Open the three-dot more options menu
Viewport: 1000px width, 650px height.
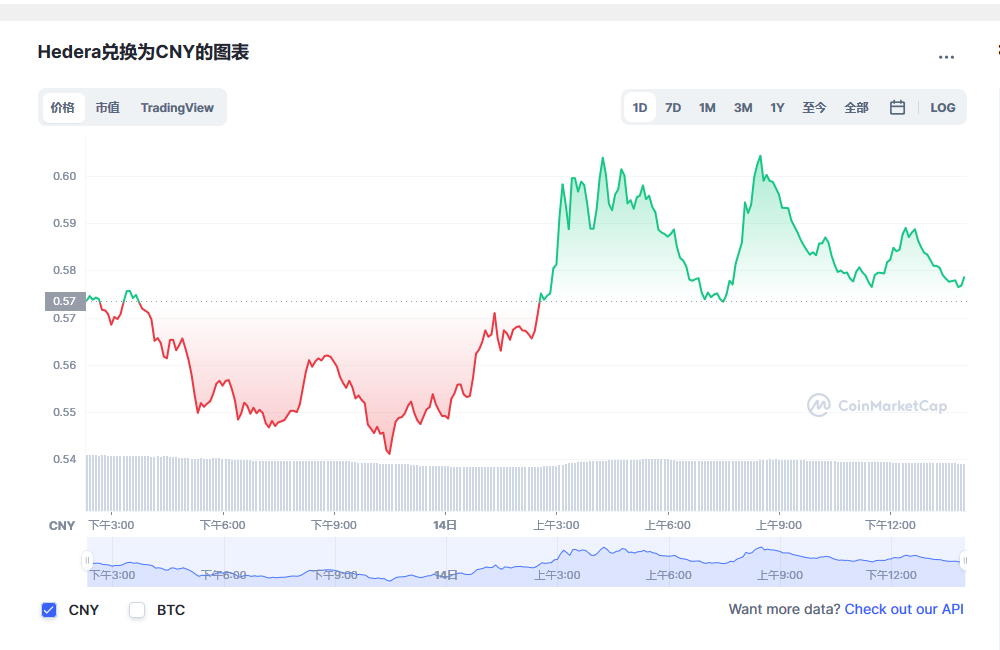tap(946, 57)
